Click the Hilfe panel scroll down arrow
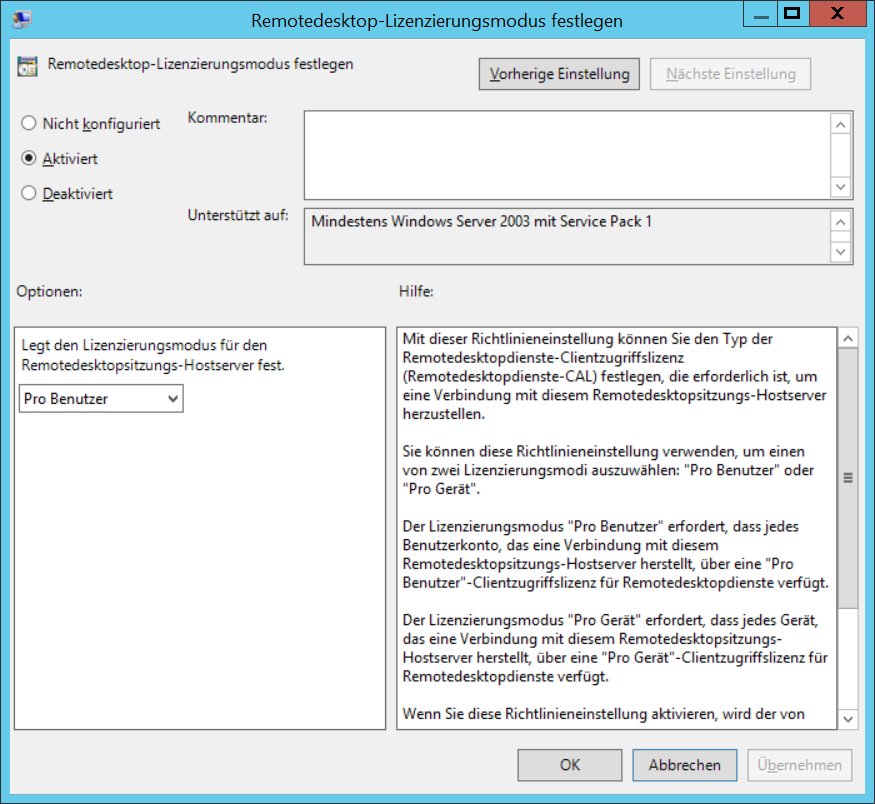The image size is (875, 804). [x=848, y=718]
